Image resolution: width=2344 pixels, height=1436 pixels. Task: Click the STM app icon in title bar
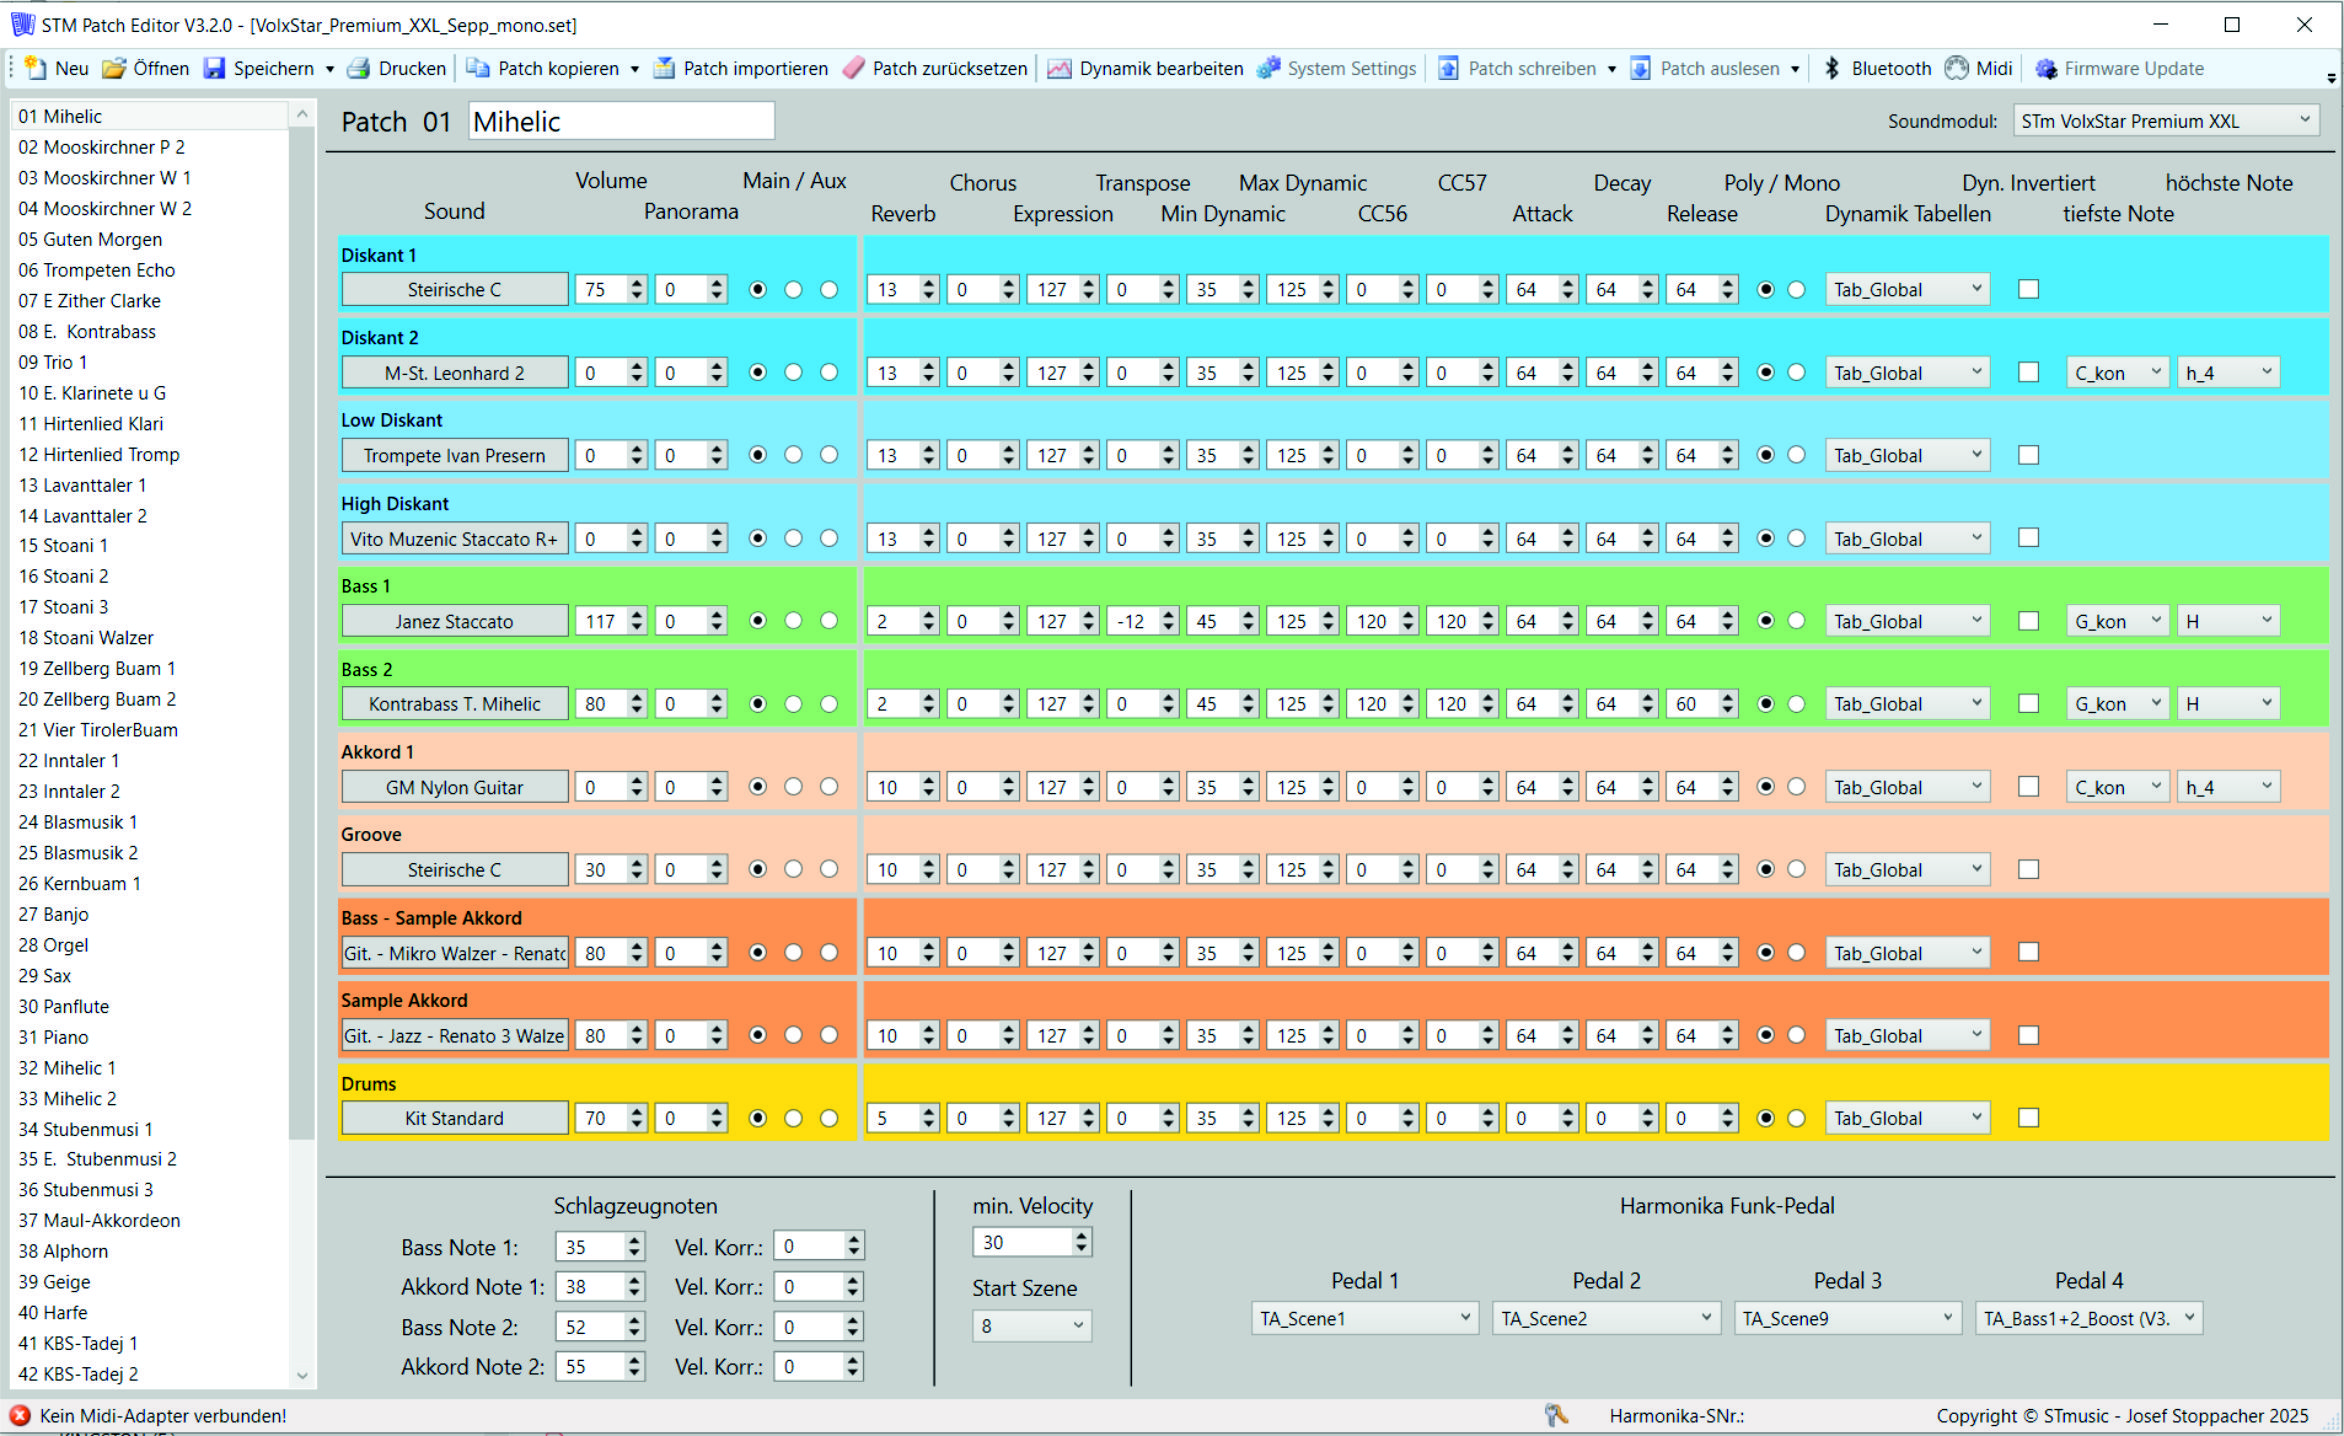[21, 24]
